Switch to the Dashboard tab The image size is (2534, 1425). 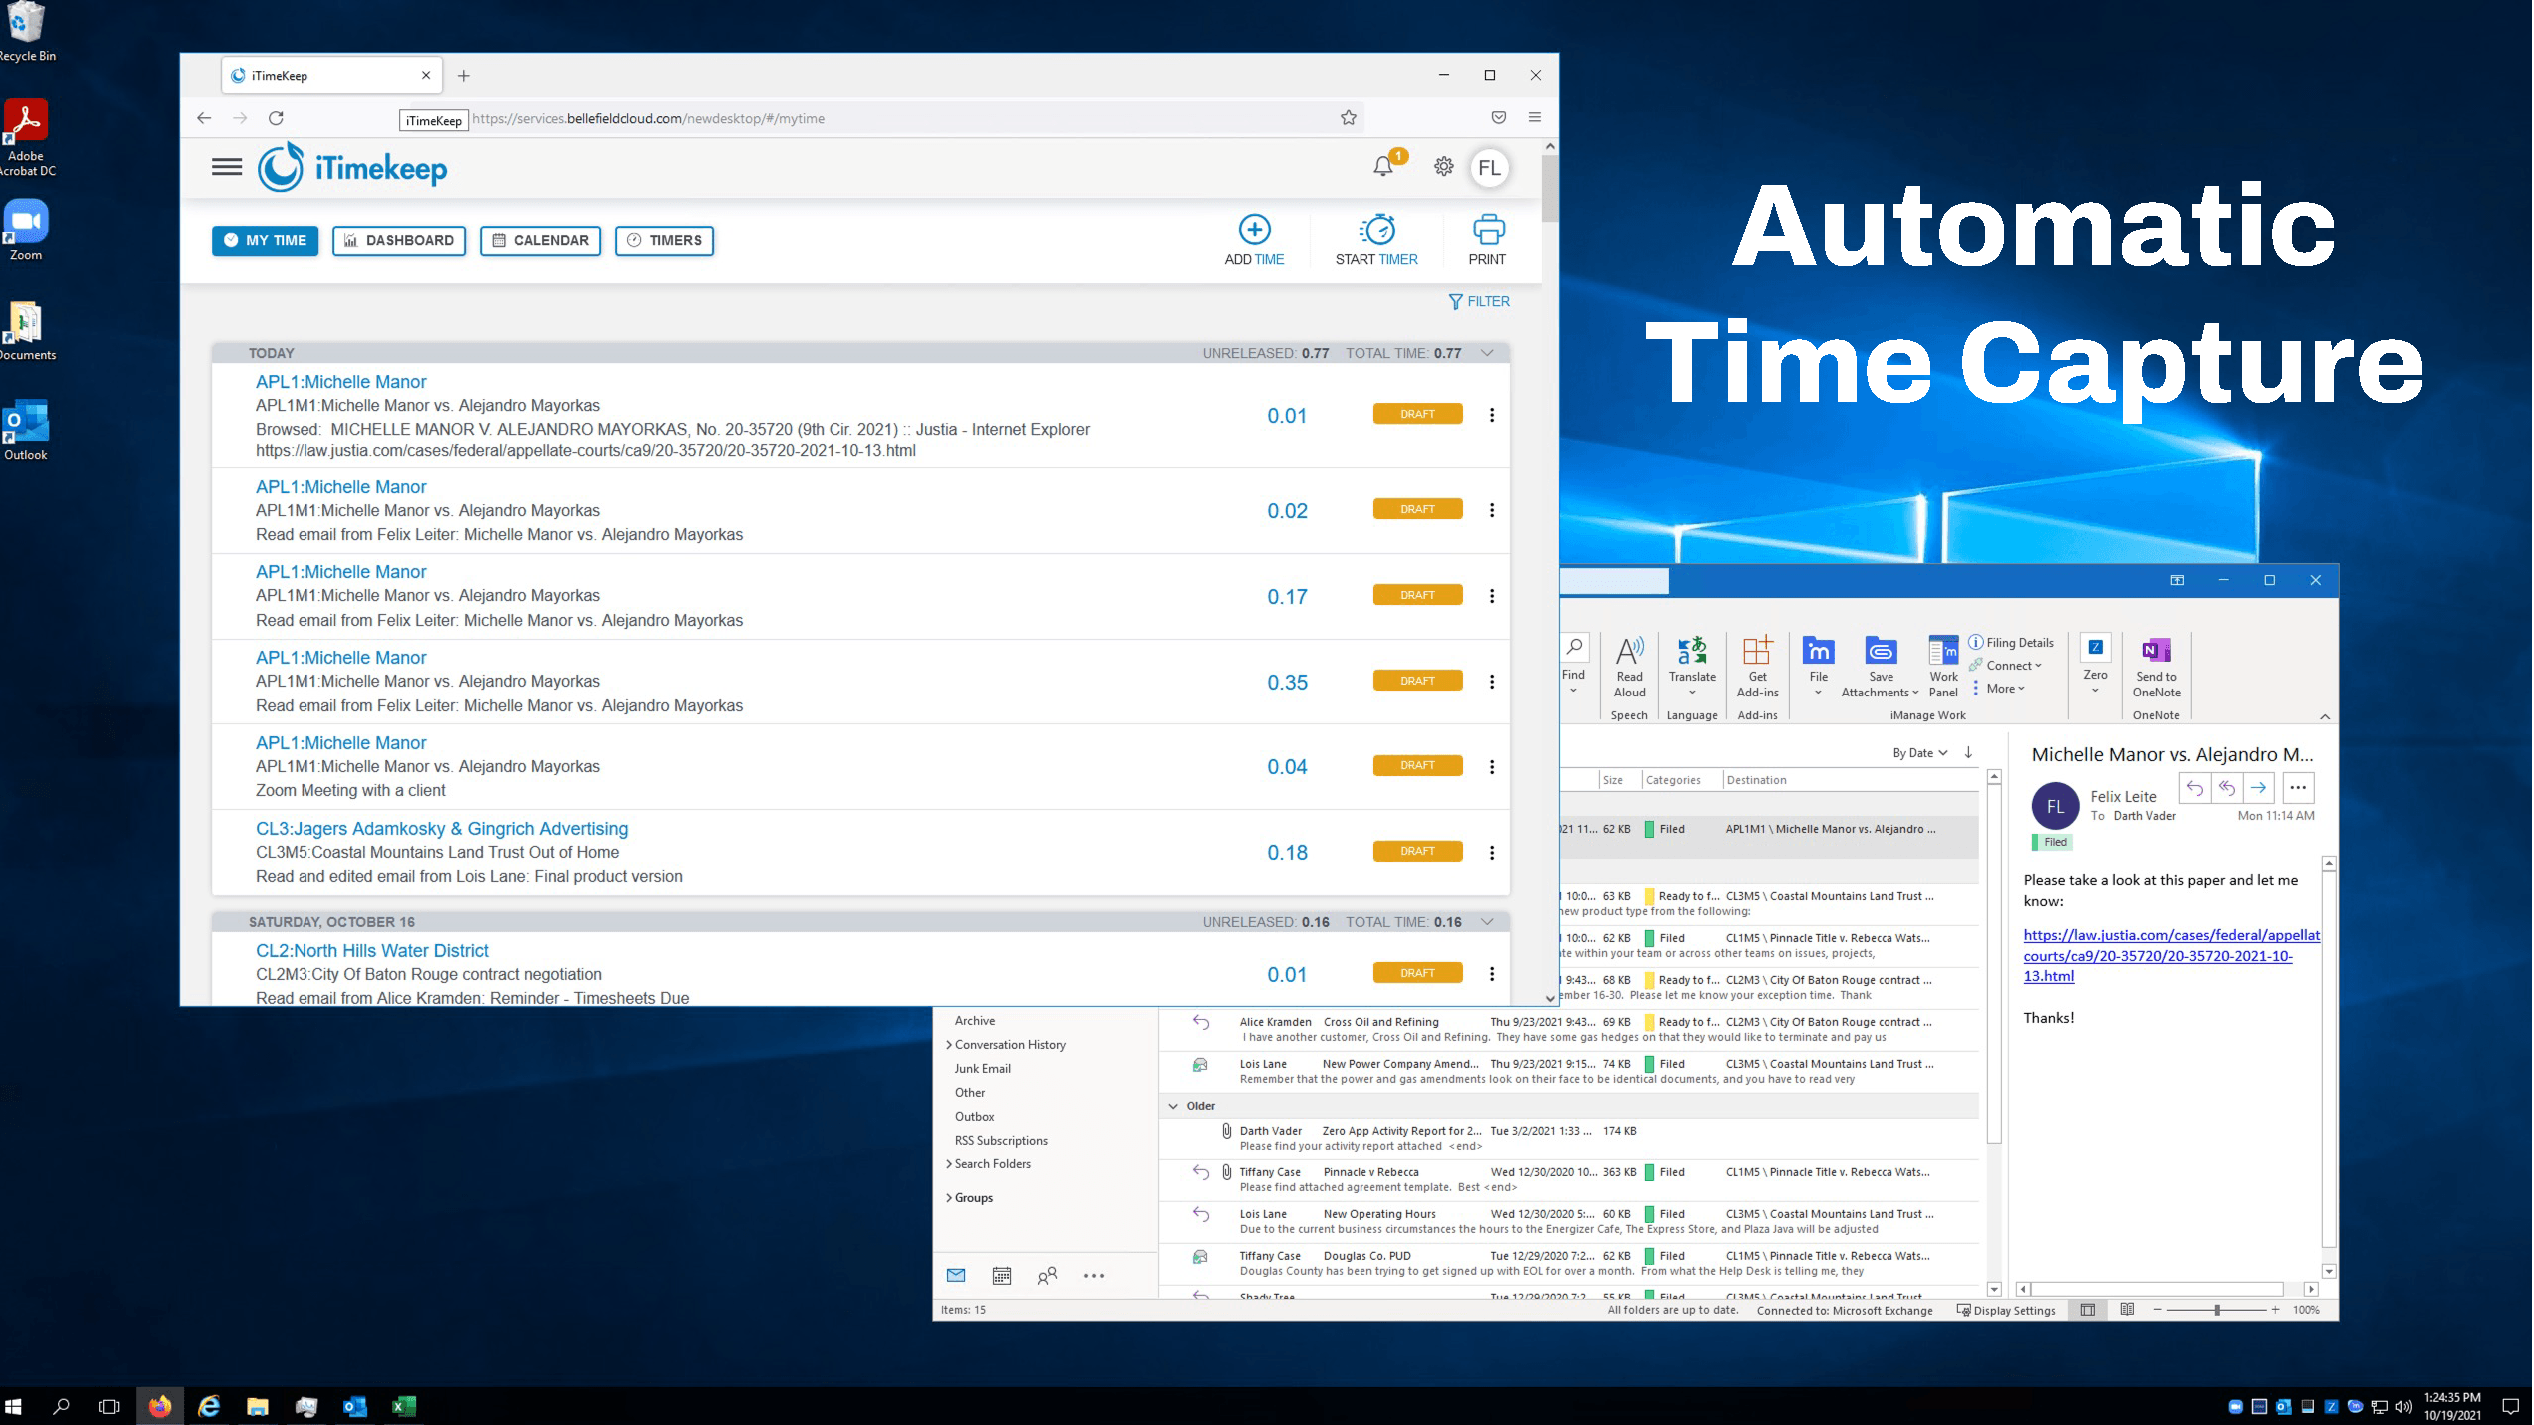[x=399, y=241]
